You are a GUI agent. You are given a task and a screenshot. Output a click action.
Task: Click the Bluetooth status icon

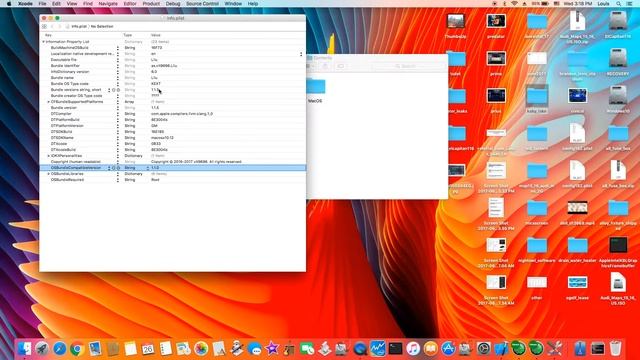[504, 4]
